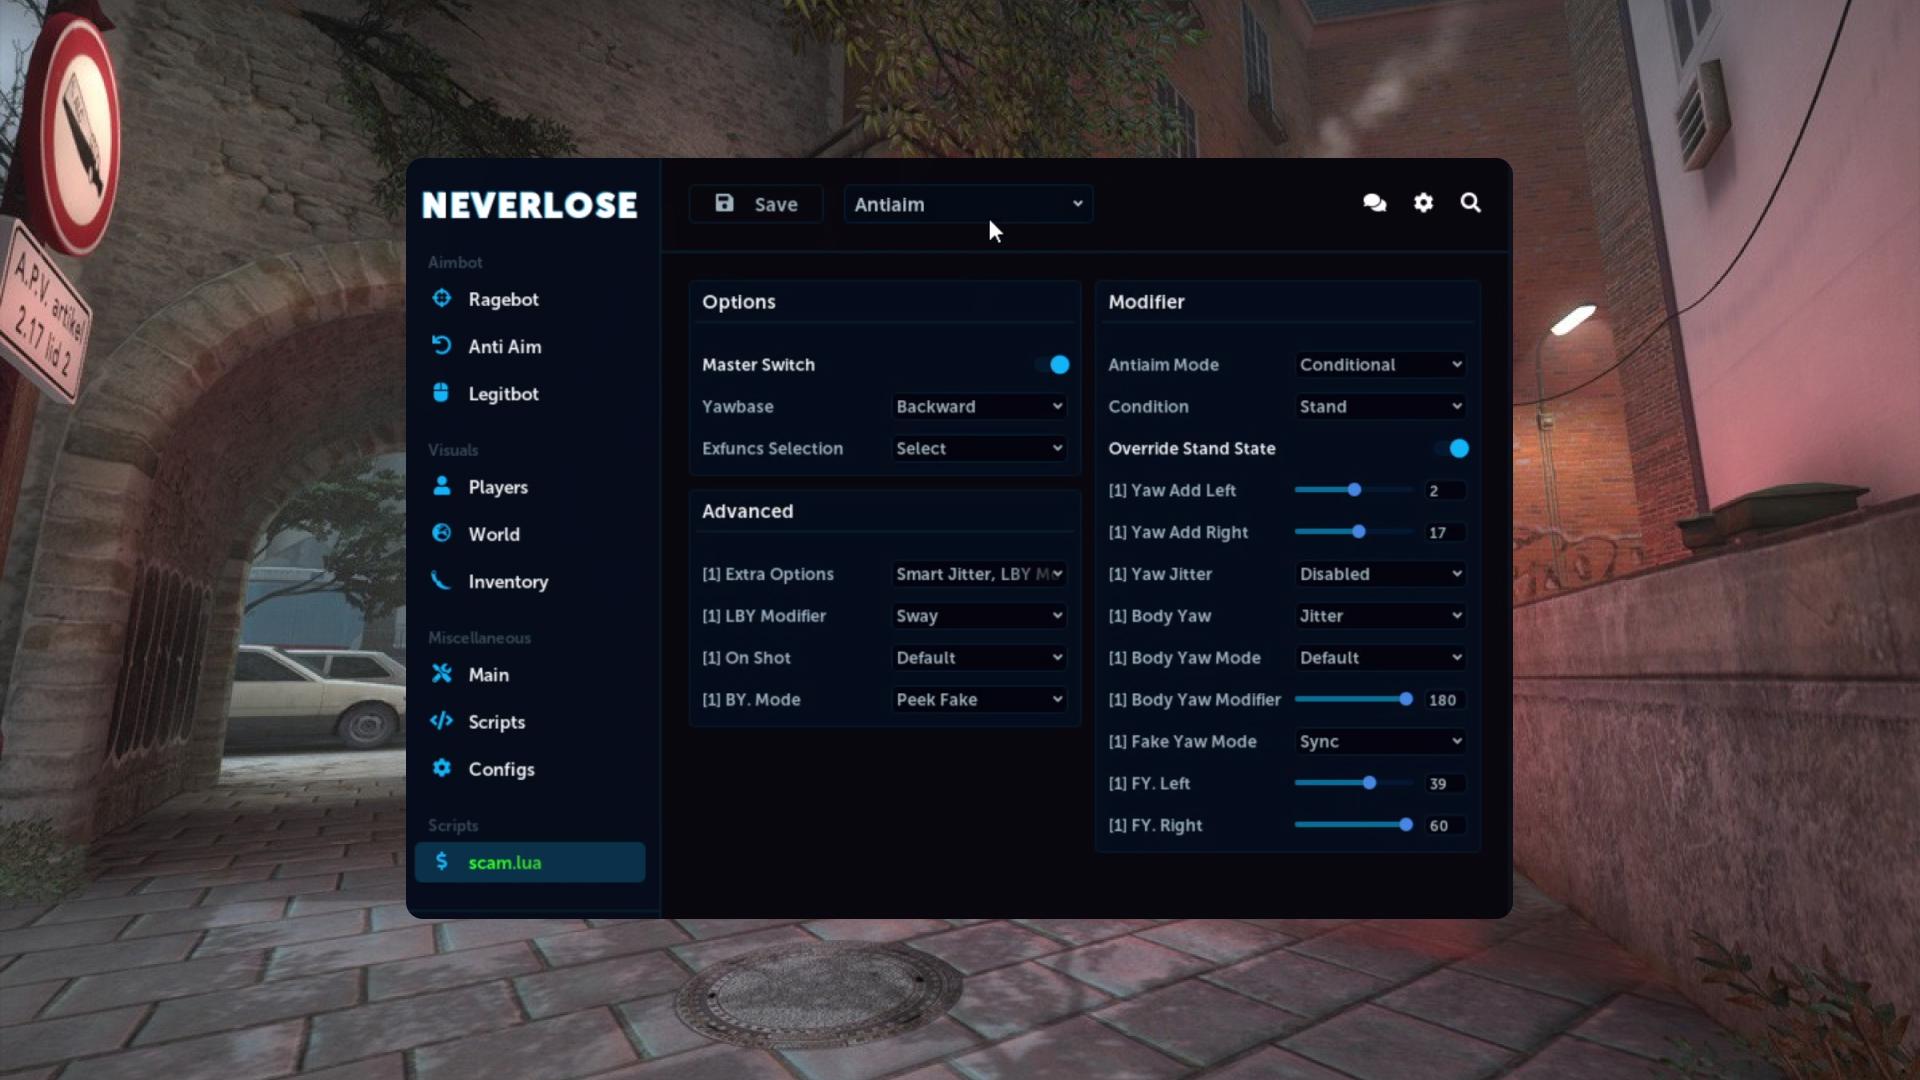This screenshot has width=1920, height=1080.
Task: Open the Yawbase dropdown
Action: 978,406
